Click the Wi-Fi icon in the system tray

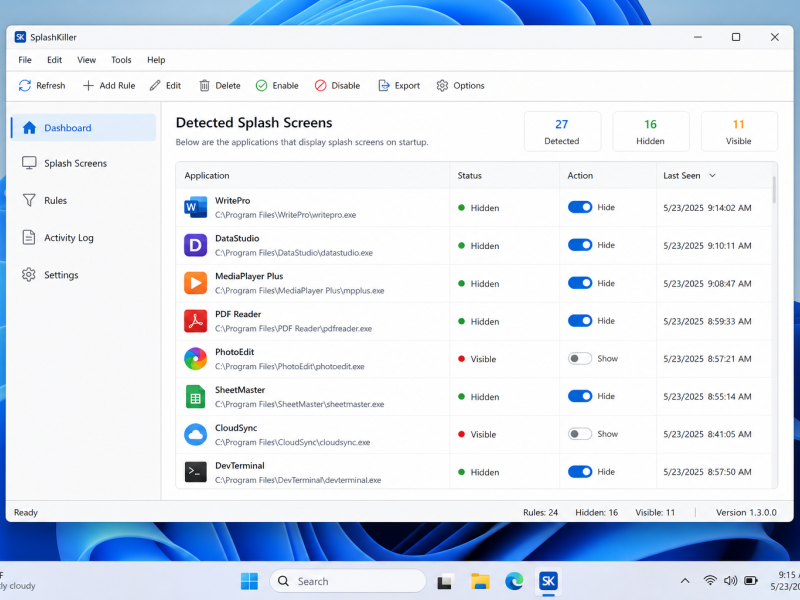click(710, 581)
